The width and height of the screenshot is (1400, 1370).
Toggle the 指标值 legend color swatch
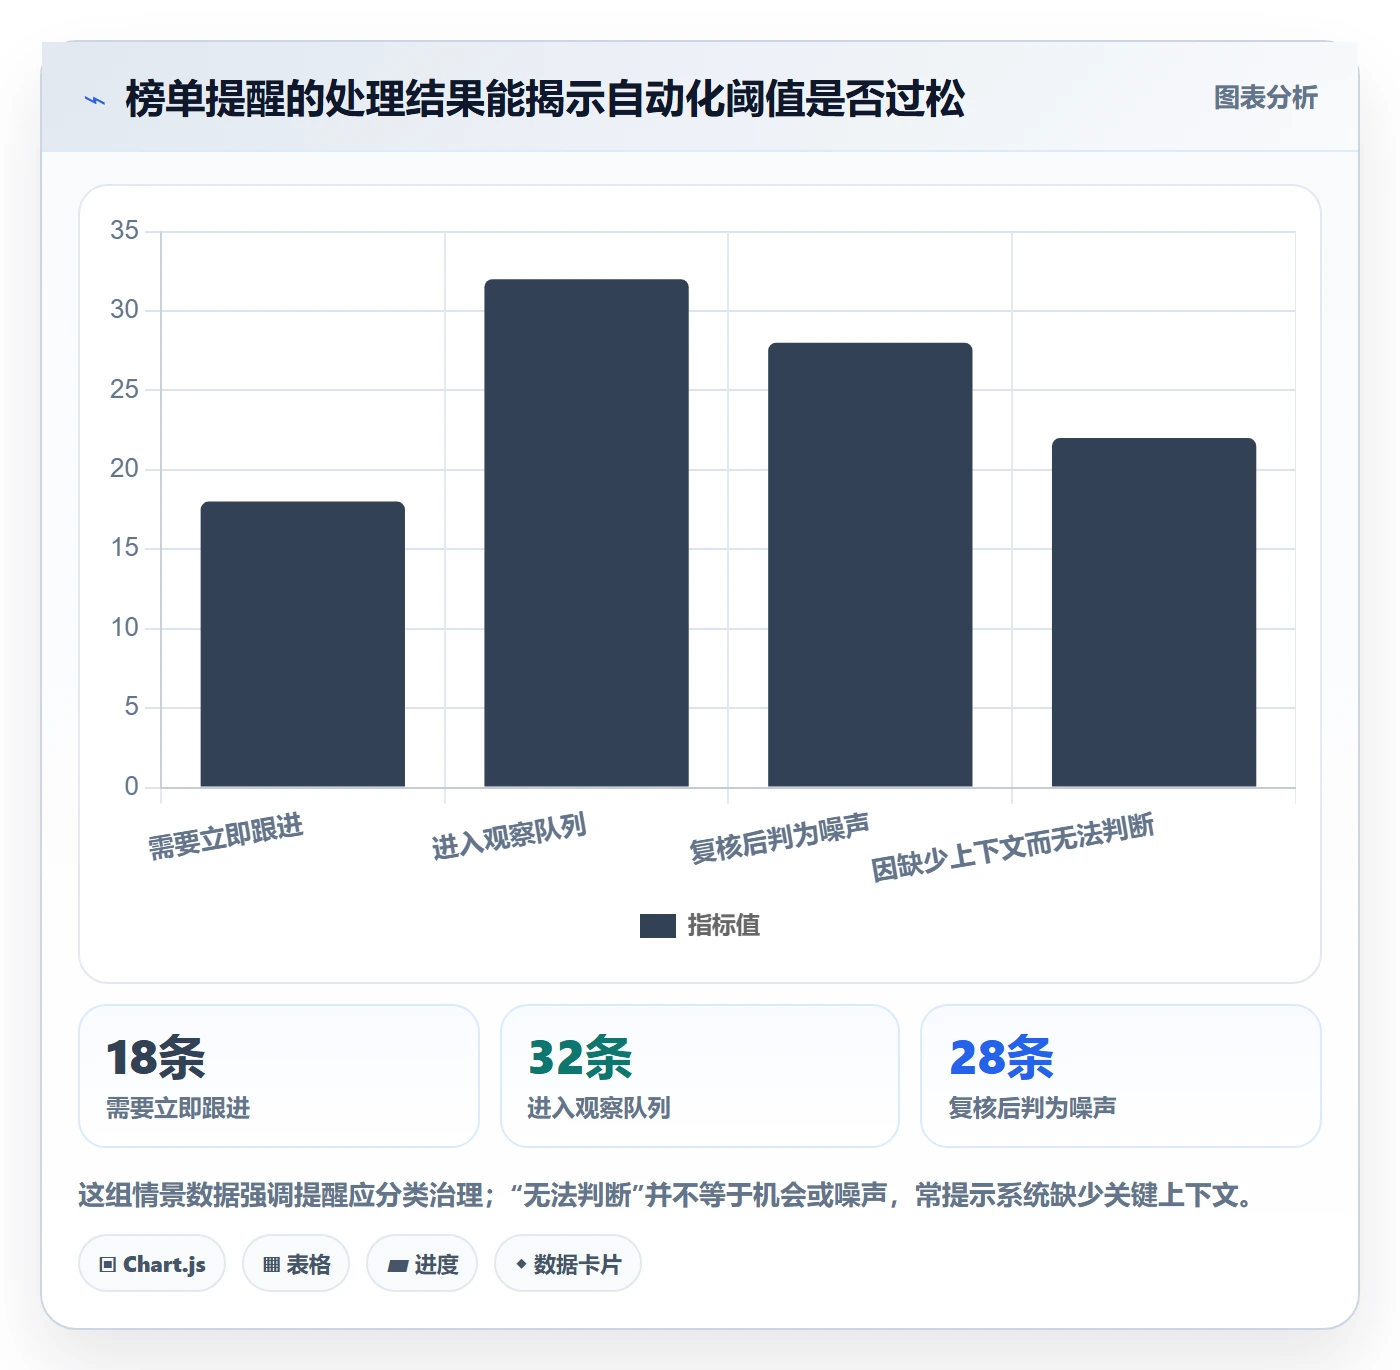[x=658, y=926]
